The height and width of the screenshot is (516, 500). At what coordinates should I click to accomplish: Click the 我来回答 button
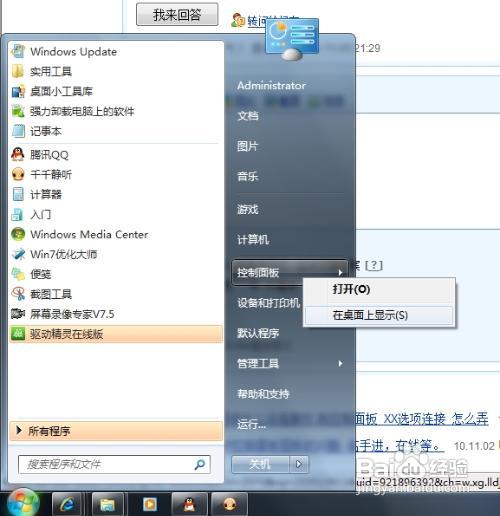(x=177, y=14)
